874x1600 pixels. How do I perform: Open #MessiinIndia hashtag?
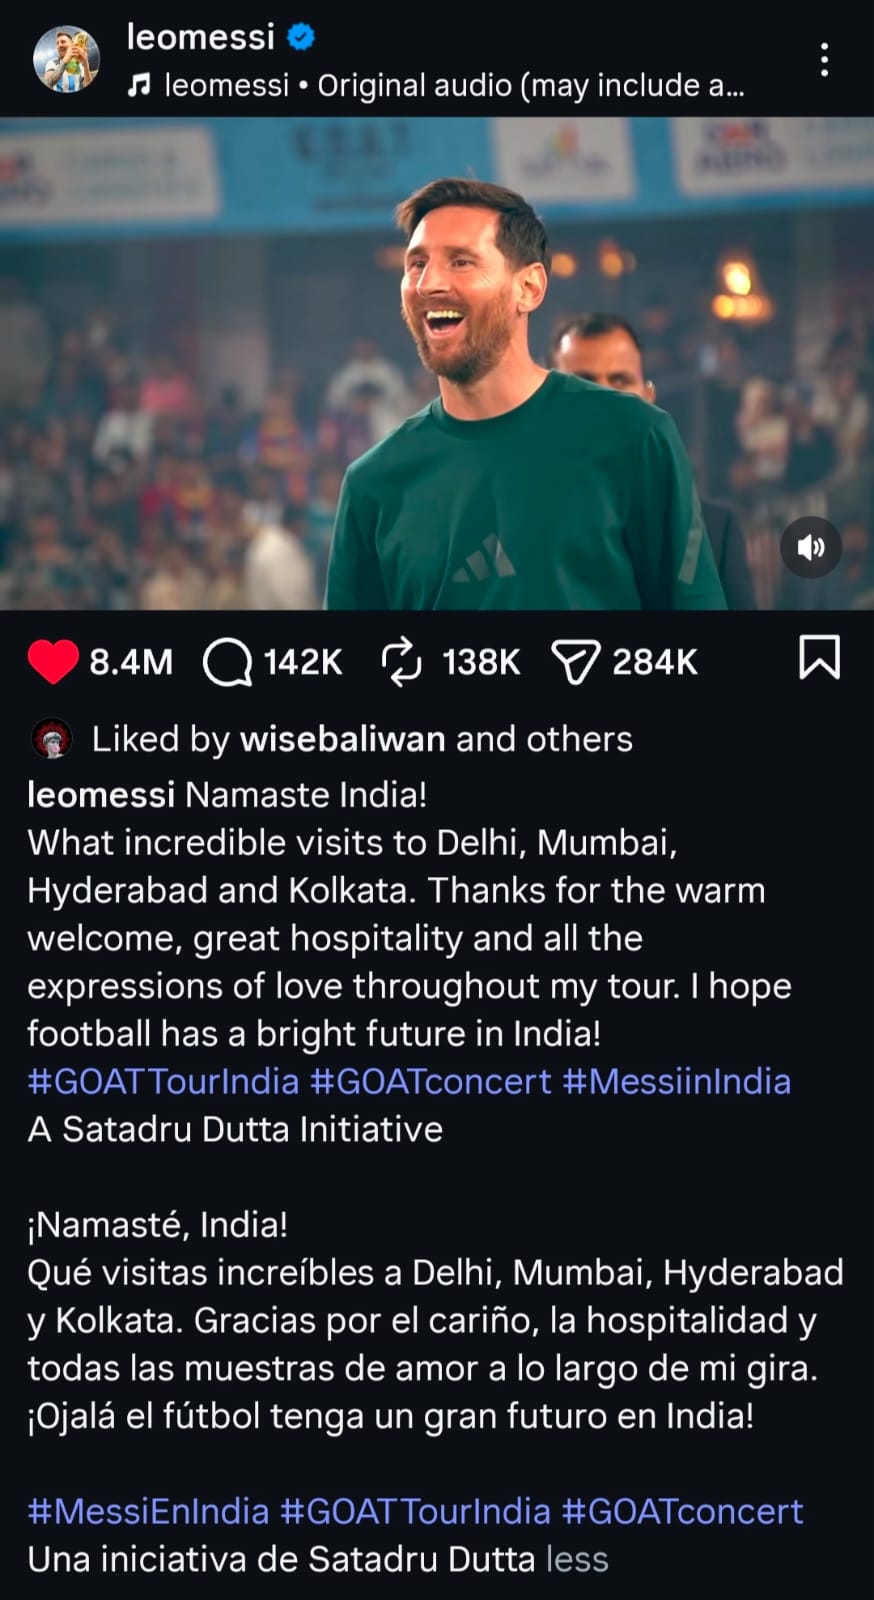coord(676,1081)
